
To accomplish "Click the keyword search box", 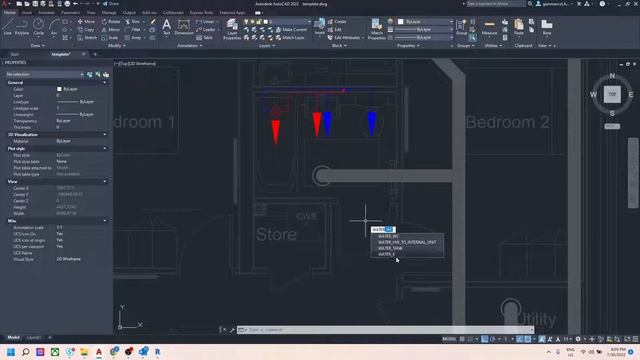I will [496, 4].
